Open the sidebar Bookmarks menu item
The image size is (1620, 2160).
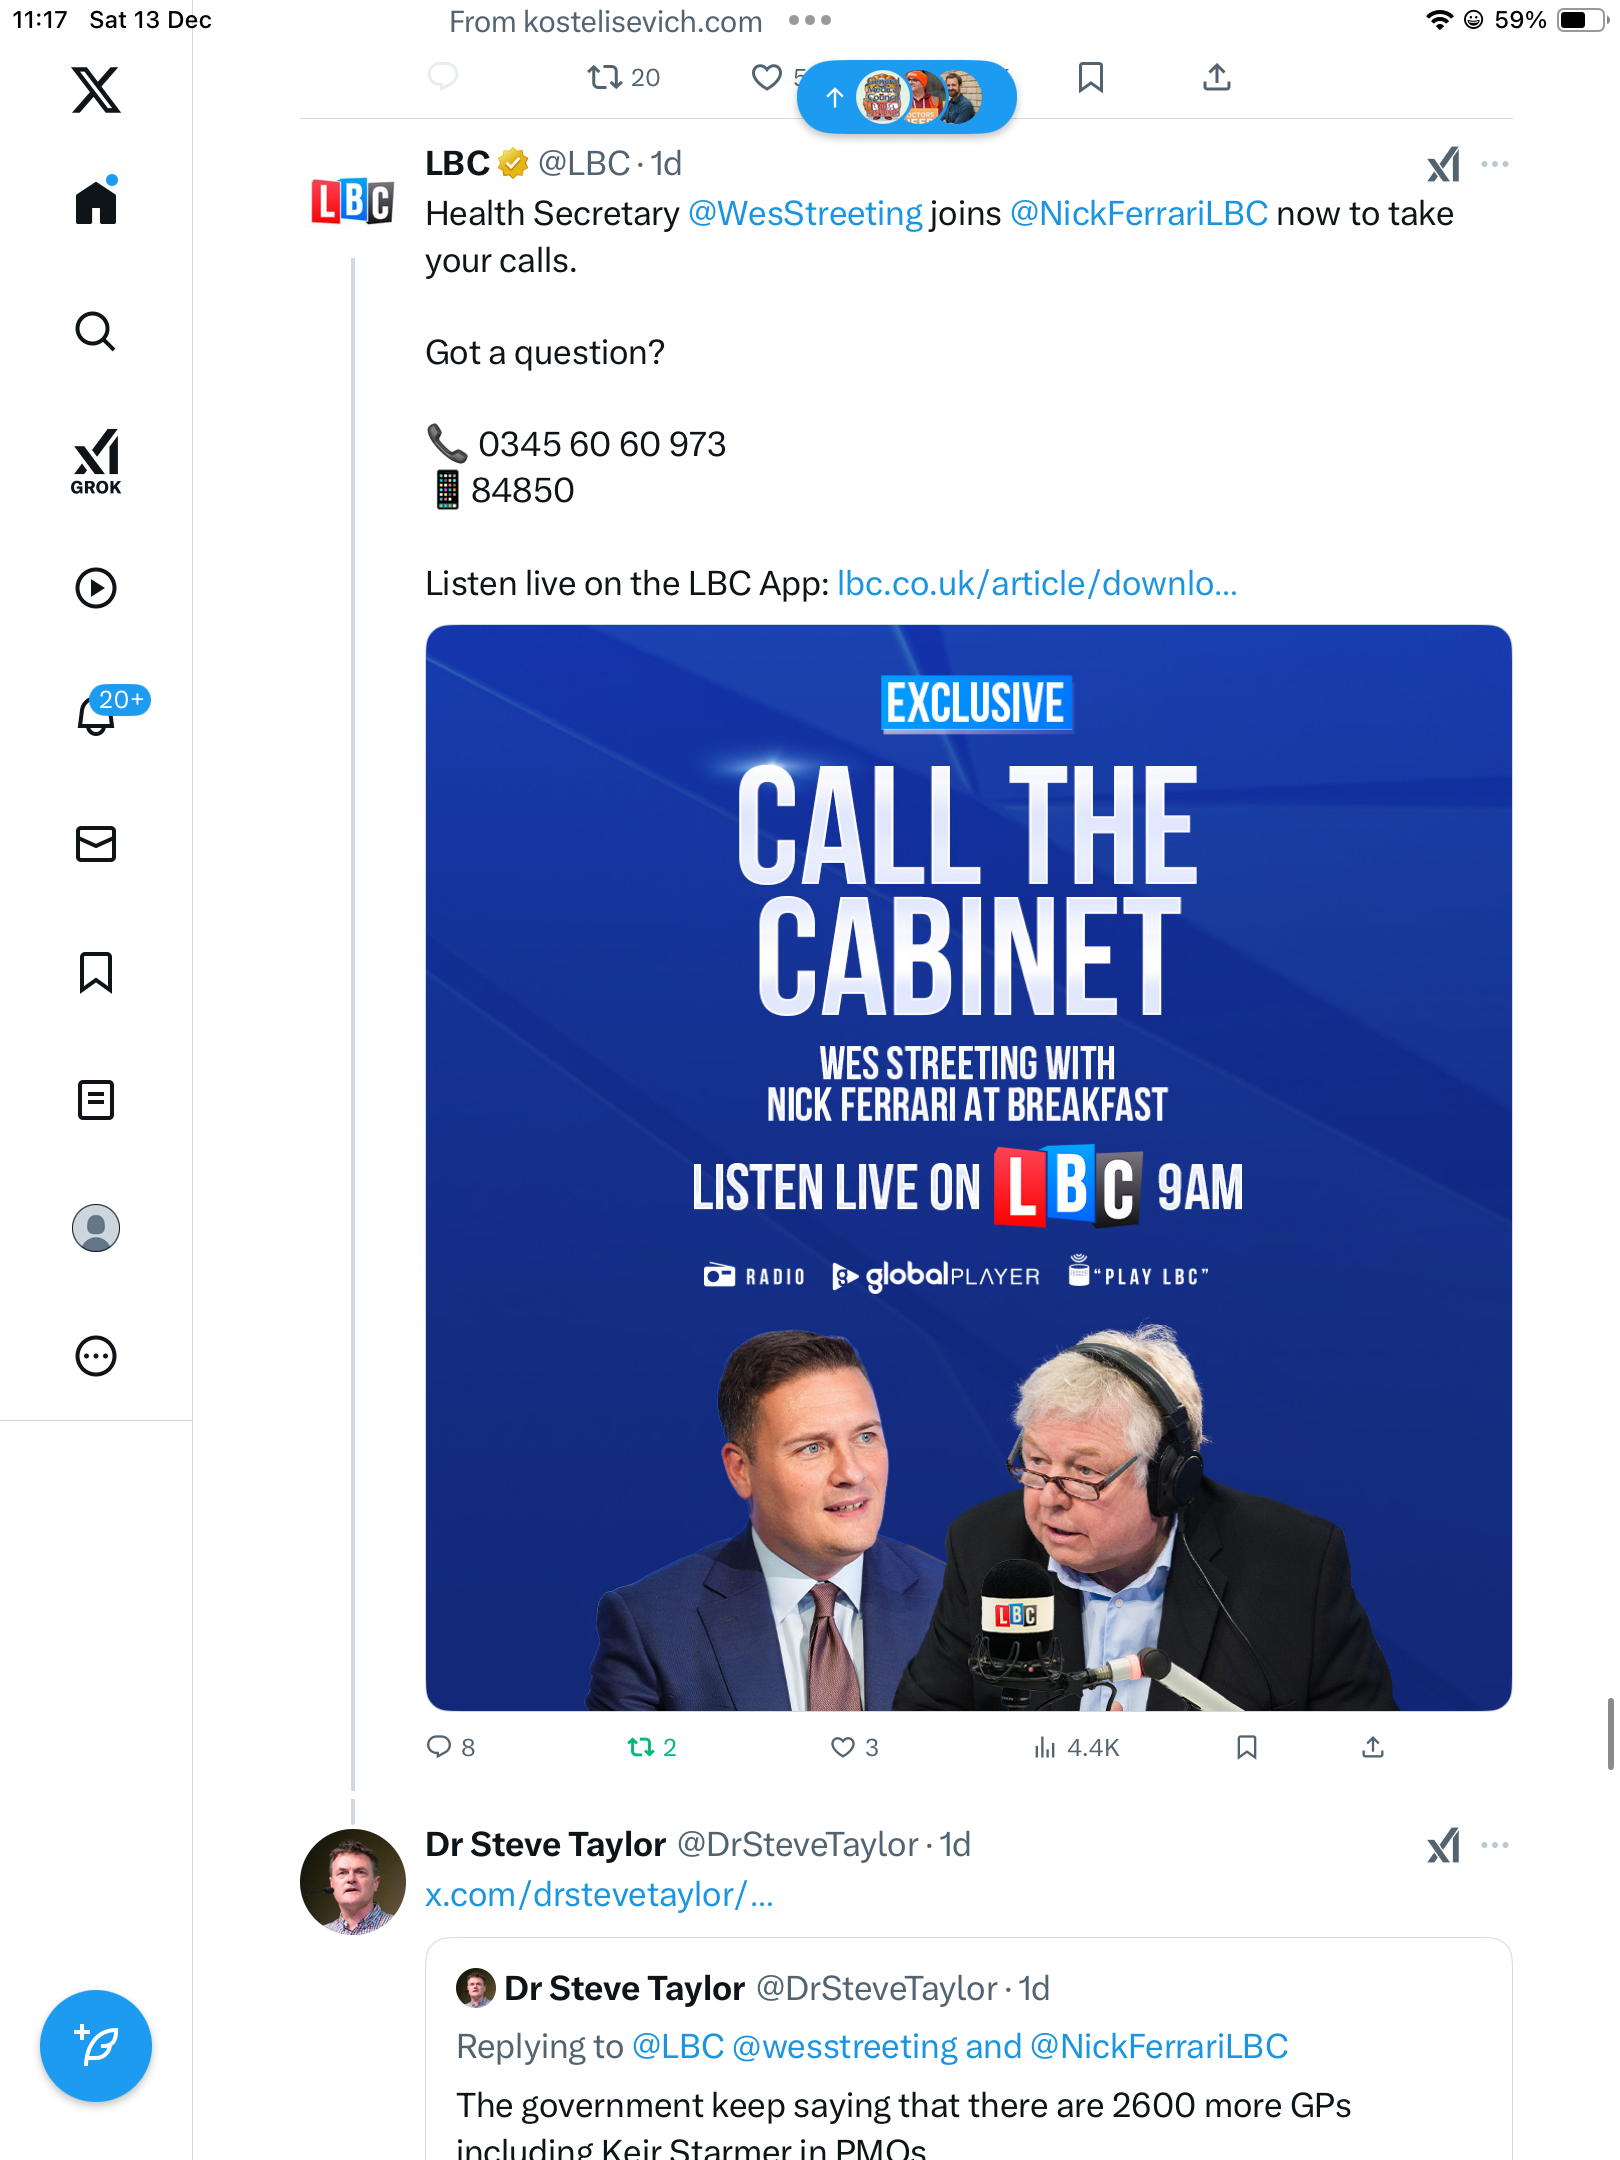point(96,972)
